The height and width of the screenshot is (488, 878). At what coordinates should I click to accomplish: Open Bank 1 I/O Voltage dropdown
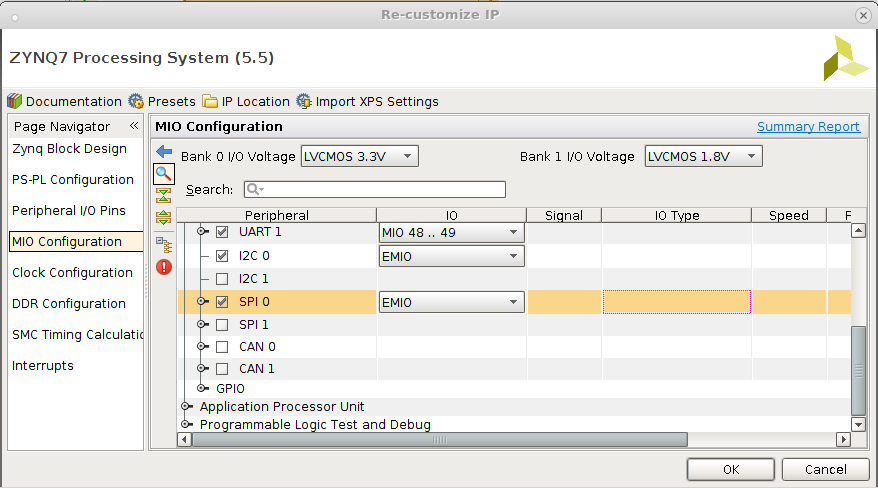(703, 156)
